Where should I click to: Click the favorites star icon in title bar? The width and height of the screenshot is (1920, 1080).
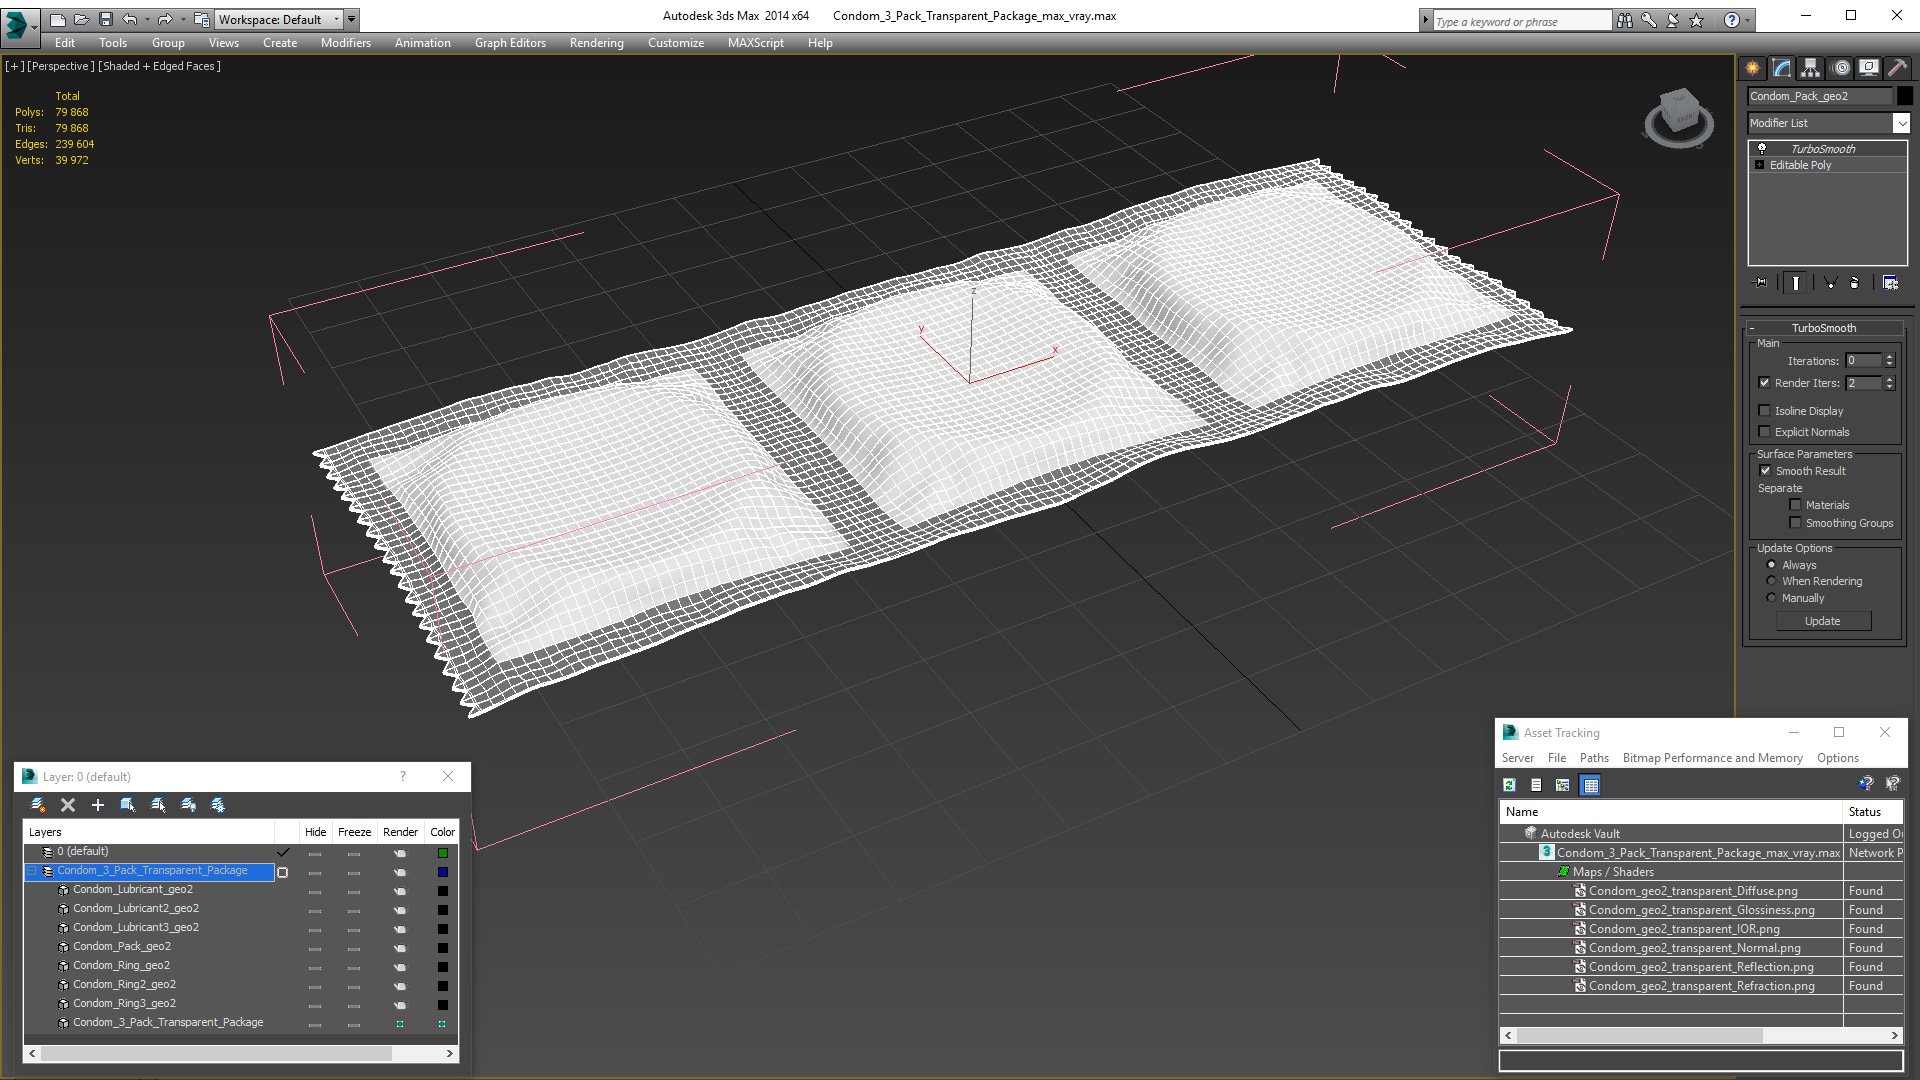[1697, 20]
